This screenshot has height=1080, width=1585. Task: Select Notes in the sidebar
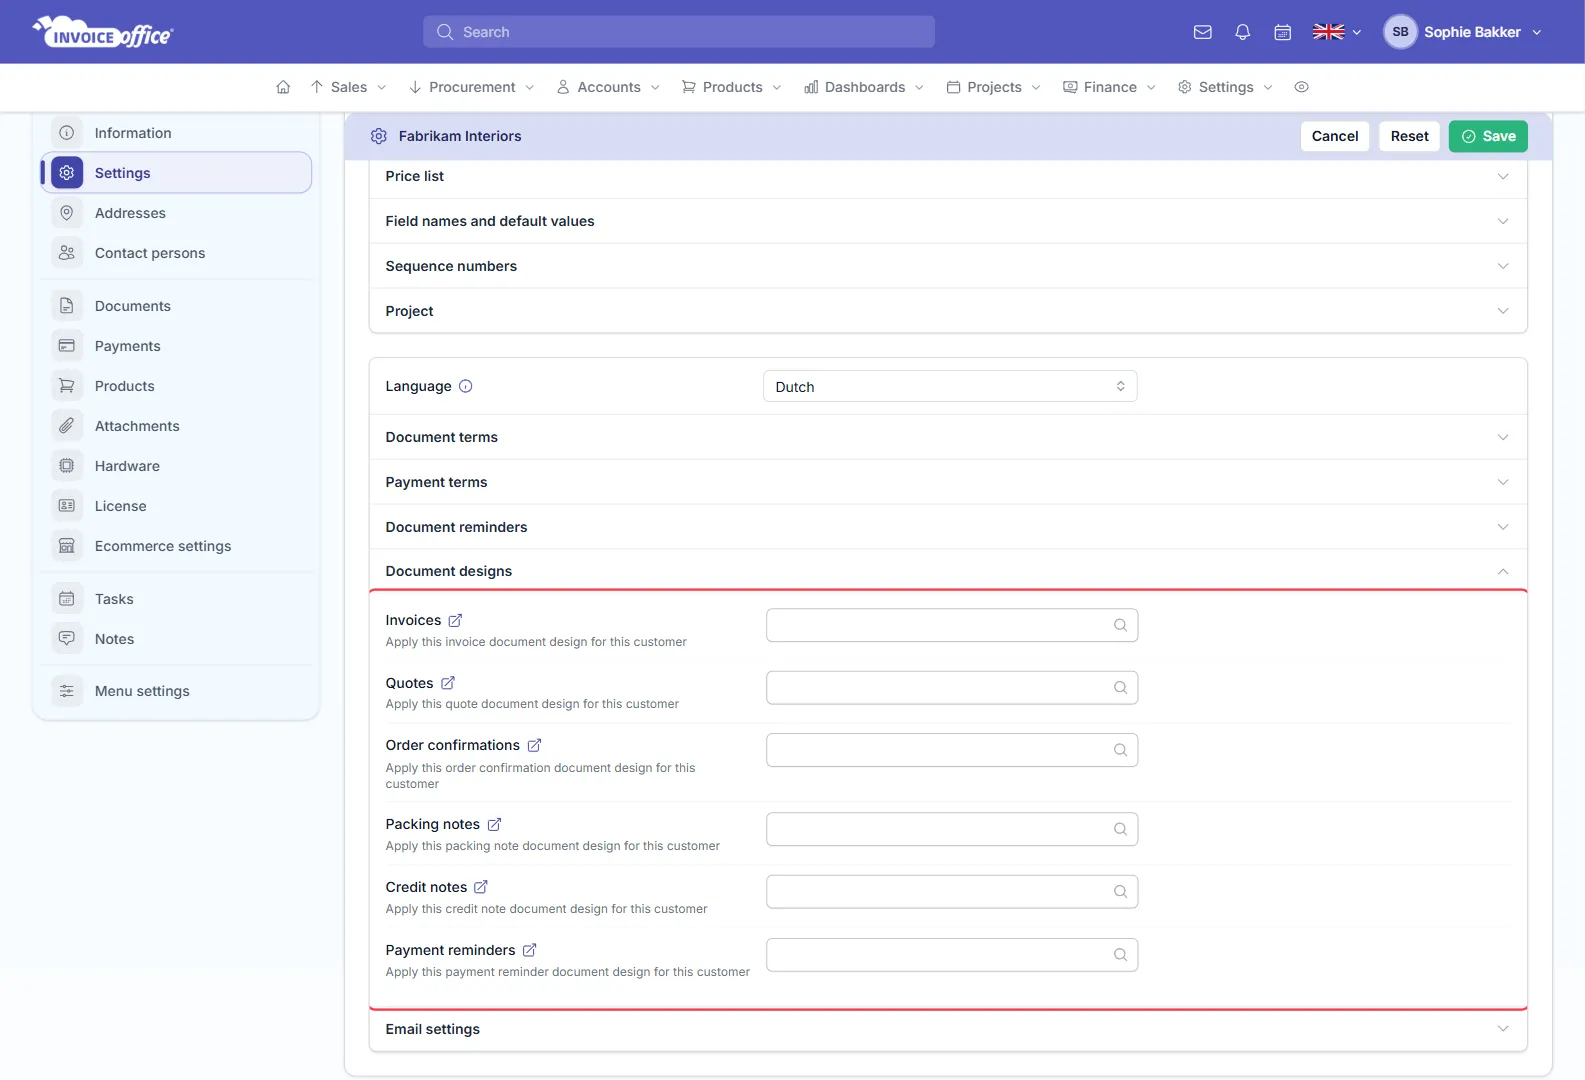(x=176, y=639)
